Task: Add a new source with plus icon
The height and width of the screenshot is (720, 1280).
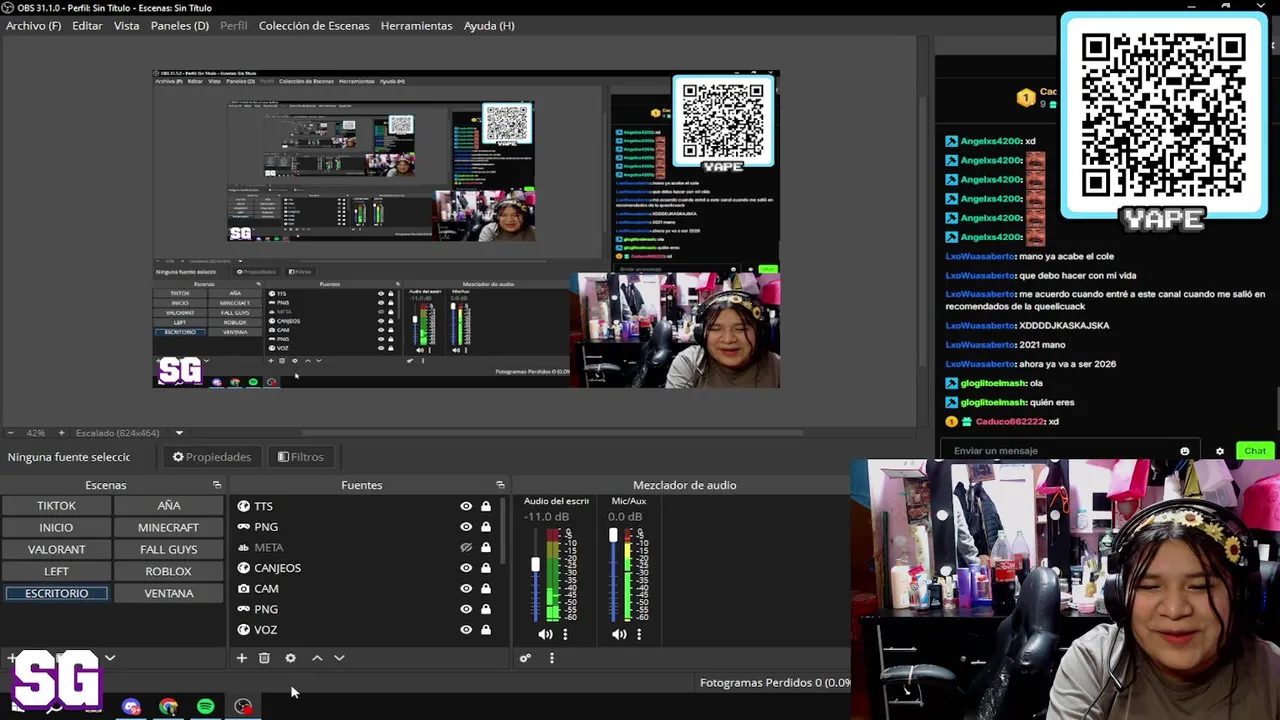Action: [x=241, y=658]
